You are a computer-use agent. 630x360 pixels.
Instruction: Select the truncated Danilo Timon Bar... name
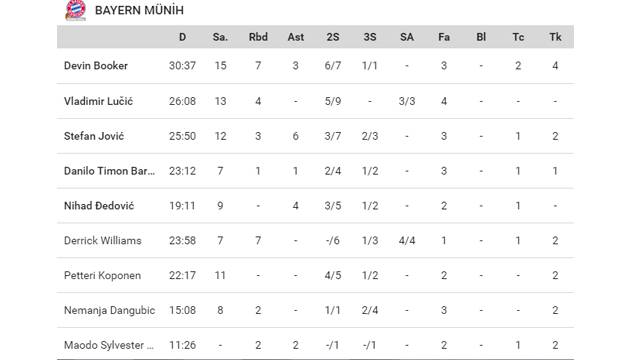click(109, 171)
